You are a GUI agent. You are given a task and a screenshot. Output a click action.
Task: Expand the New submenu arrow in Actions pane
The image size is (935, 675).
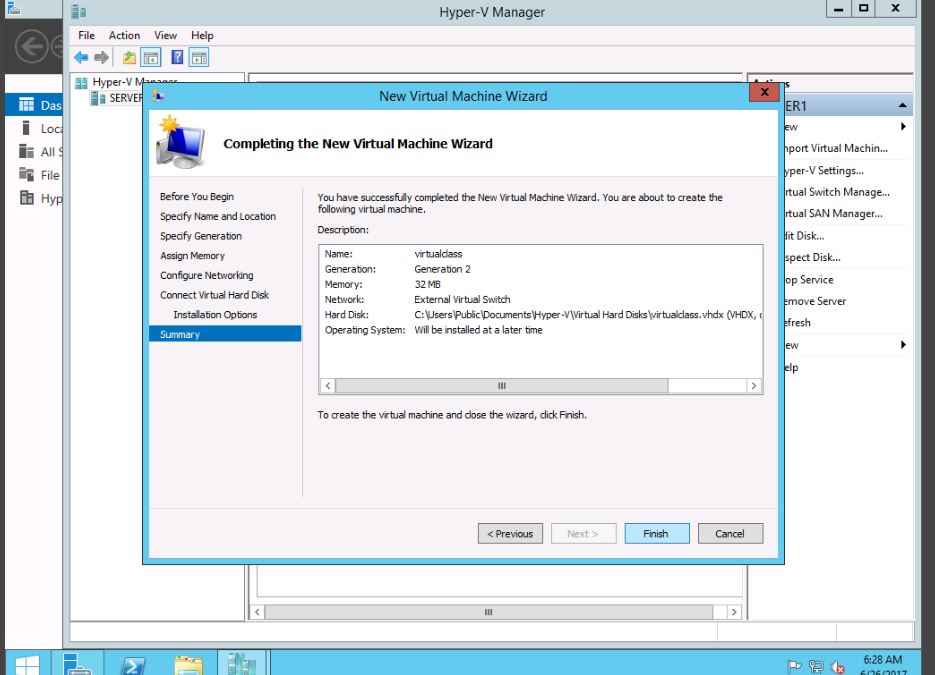coord(903,126)
